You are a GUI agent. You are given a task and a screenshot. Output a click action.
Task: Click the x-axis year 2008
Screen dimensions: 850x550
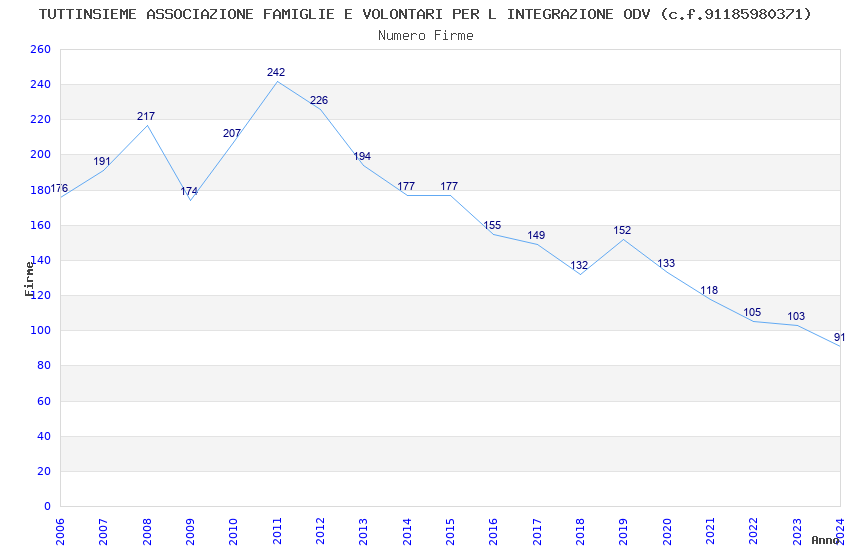147,532
